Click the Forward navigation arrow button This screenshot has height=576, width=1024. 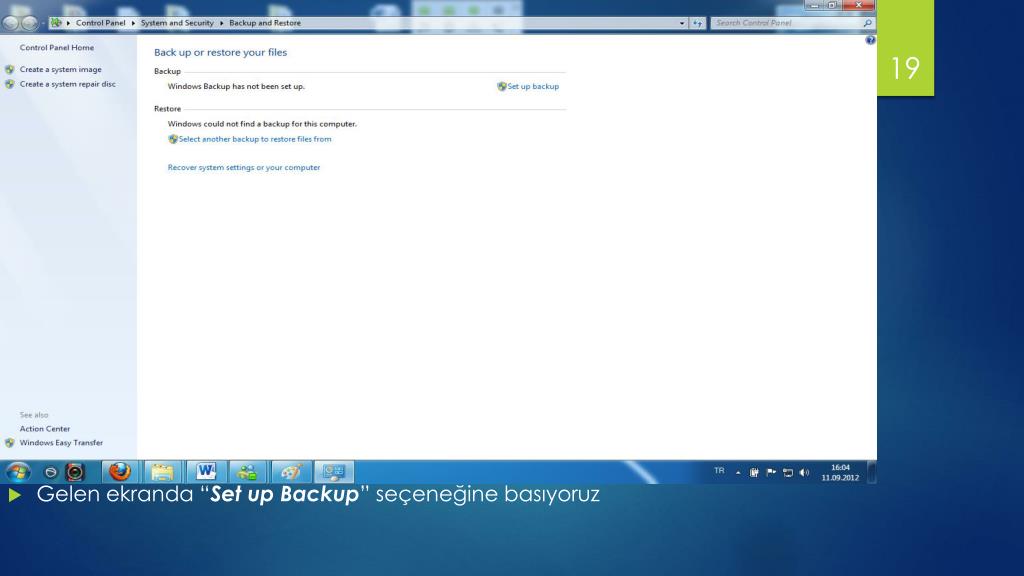coord(29,23)
